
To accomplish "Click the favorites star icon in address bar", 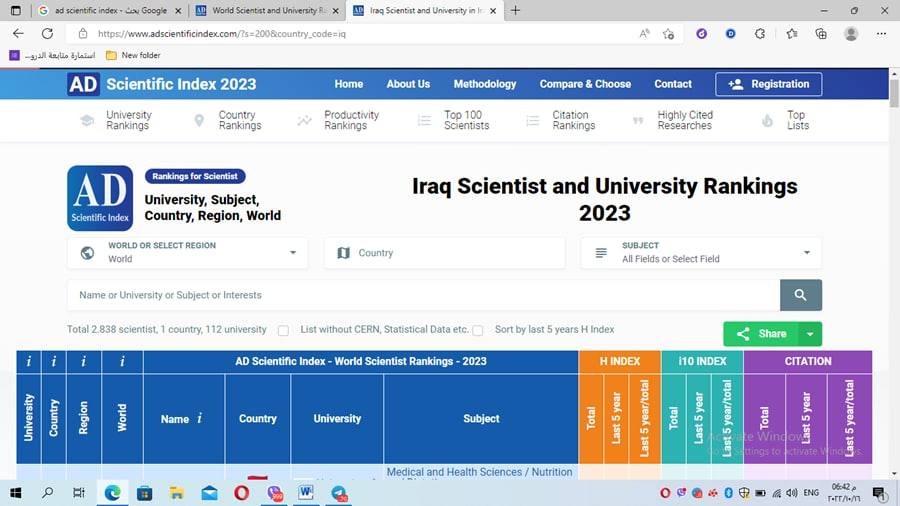I will (668, 33).
